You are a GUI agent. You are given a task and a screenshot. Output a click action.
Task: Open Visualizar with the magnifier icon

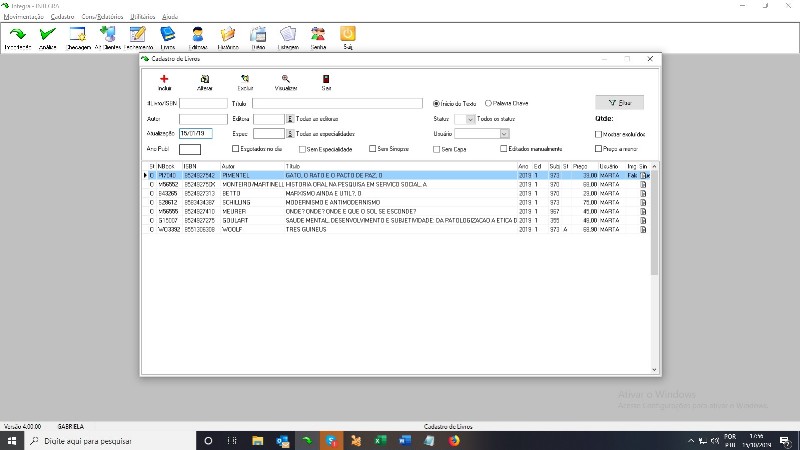286,79
